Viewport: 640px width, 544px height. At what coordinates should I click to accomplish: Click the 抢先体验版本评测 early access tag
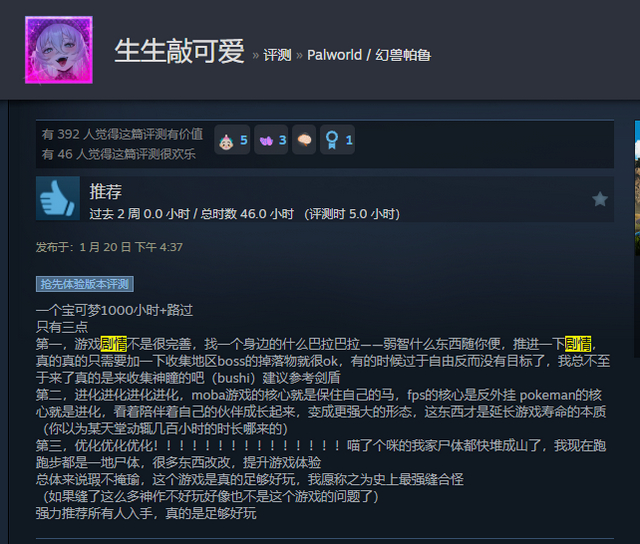click(x=85, y=284)
